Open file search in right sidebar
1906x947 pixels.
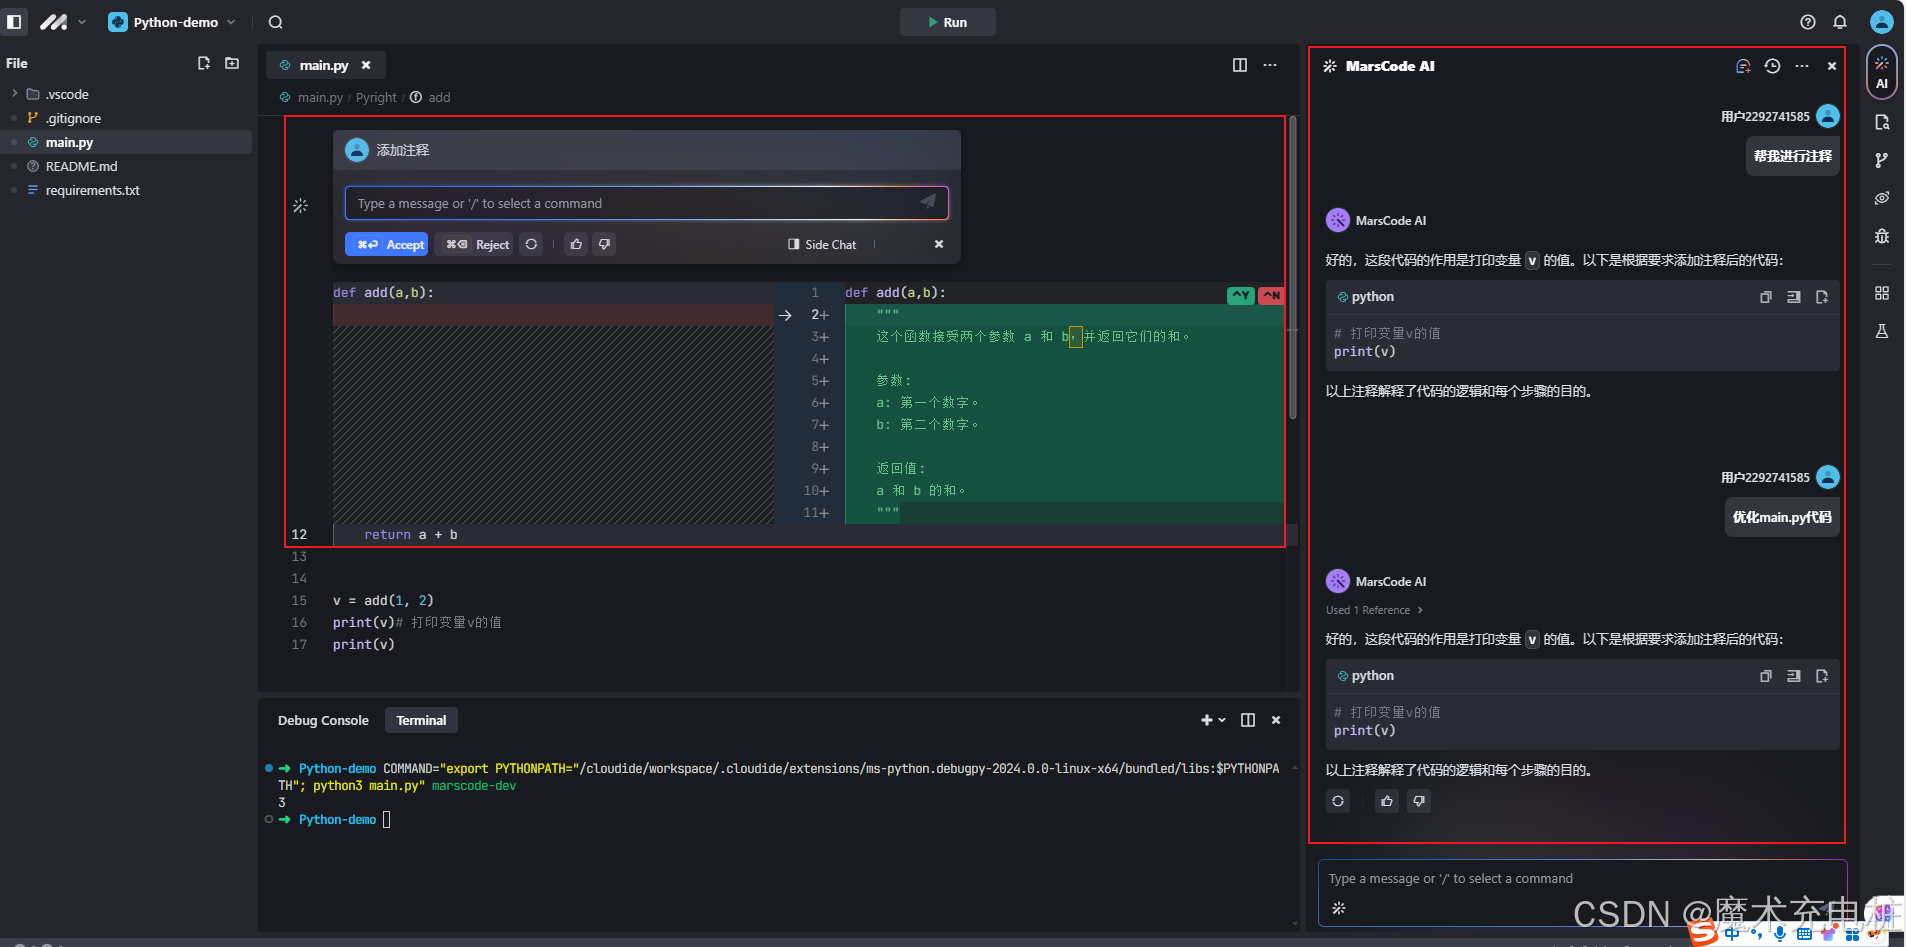(x=1882, y=122)
